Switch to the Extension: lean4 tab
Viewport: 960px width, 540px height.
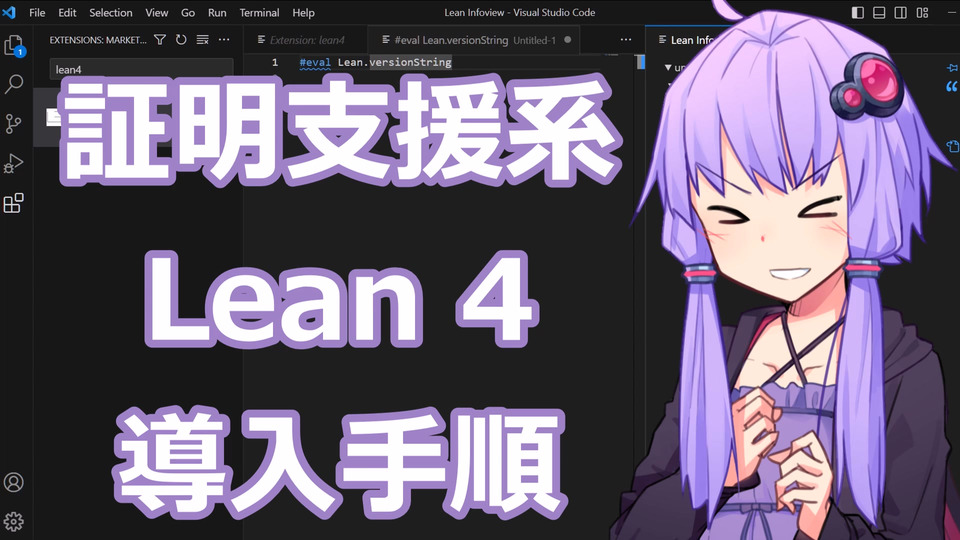(306, 40)
